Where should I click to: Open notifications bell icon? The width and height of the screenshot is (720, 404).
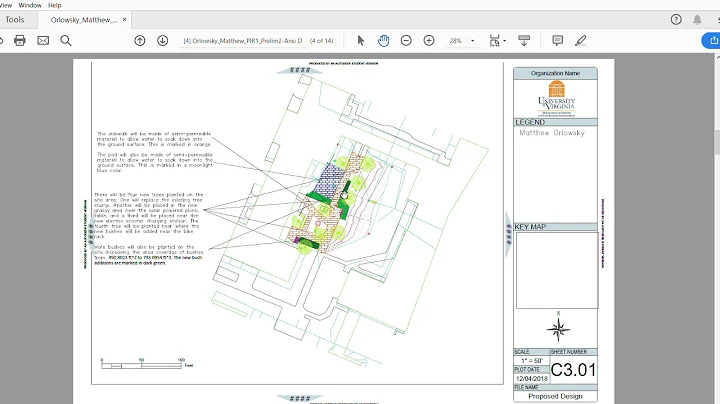(x=697, y=19)
